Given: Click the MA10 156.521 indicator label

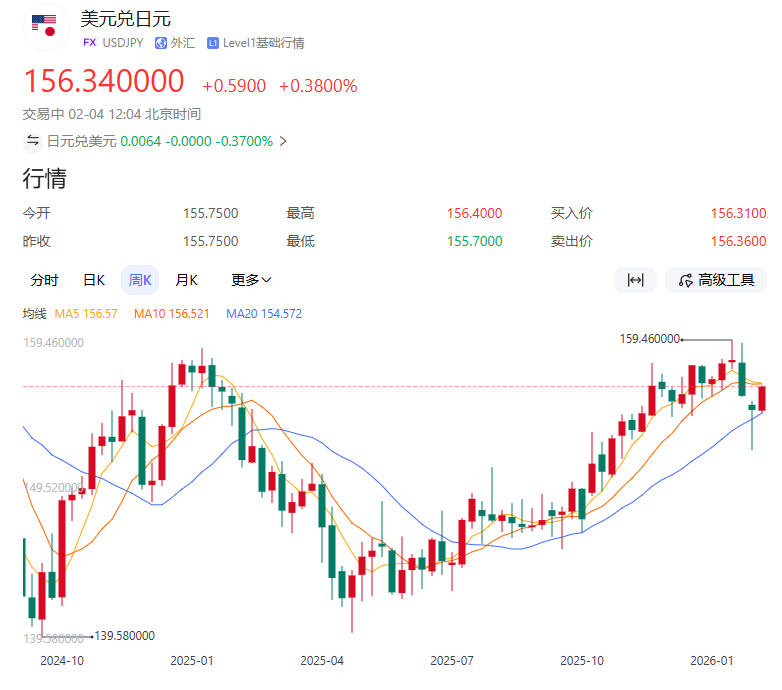Looking at the screenshot, I should tap(172, 314).
